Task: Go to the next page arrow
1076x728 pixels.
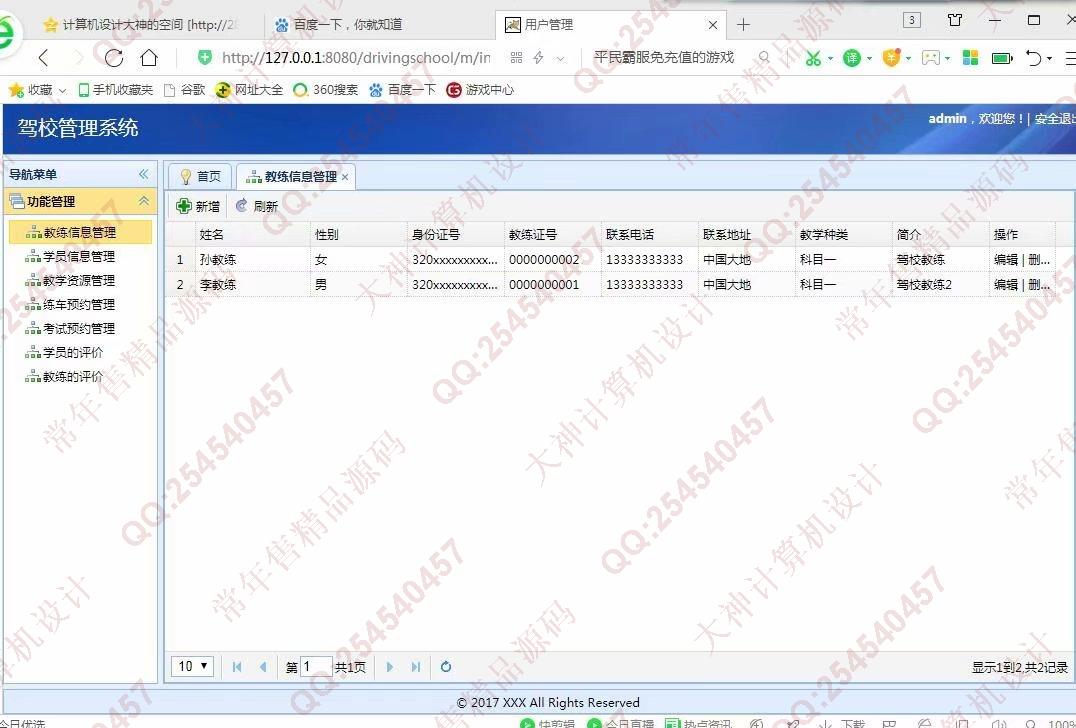Action: coord(390,667)
